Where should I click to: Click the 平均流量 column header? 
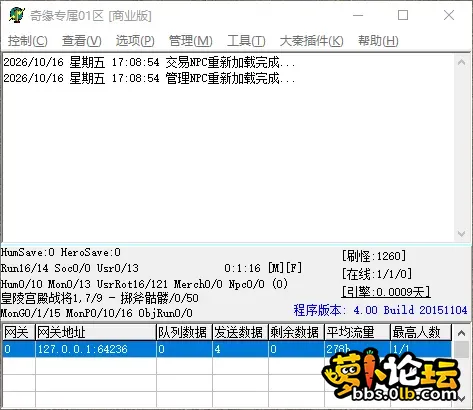357,332
